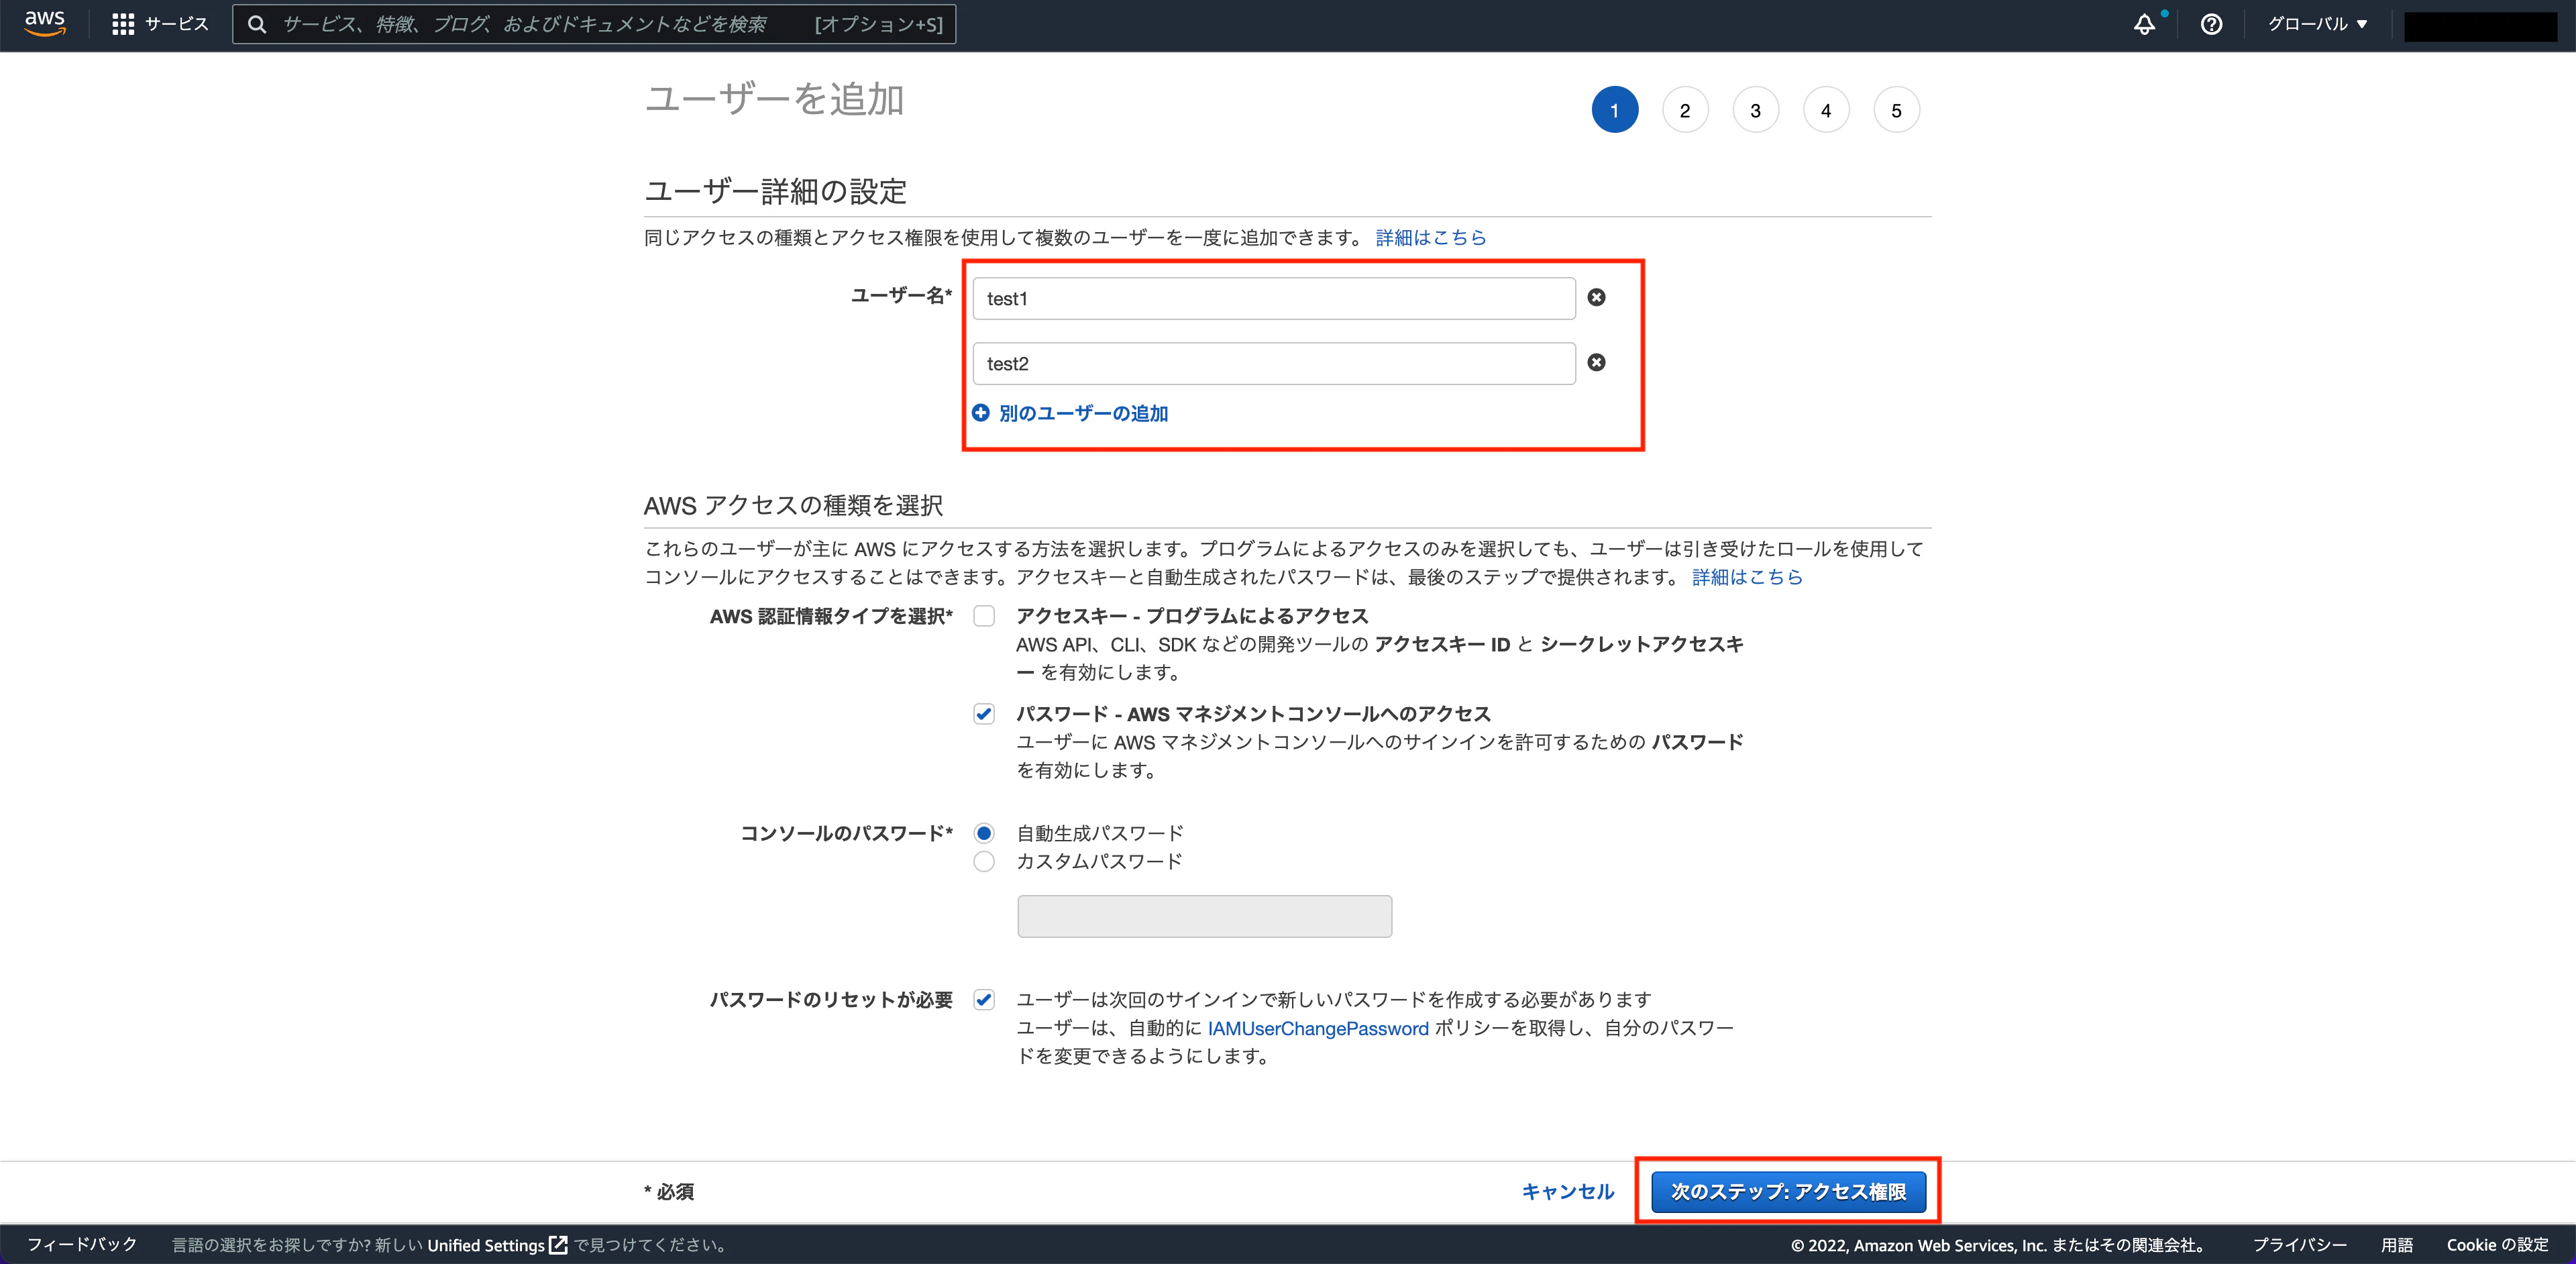This screenshot has width=2576, height=1264.
Task: Click the test1 user name input field
Action: pos(1274,298)
